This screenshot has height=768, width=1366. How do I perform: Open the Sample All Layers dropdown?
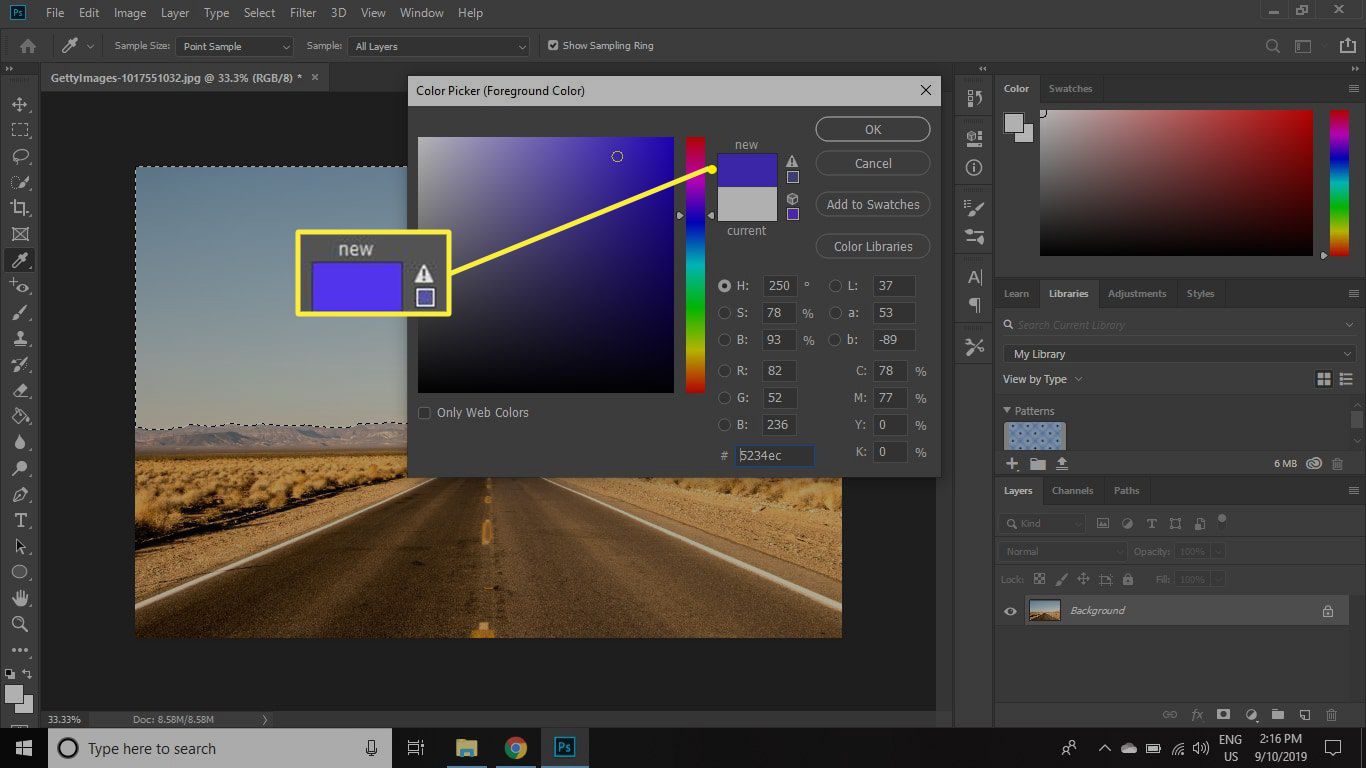tap(439, 46)
